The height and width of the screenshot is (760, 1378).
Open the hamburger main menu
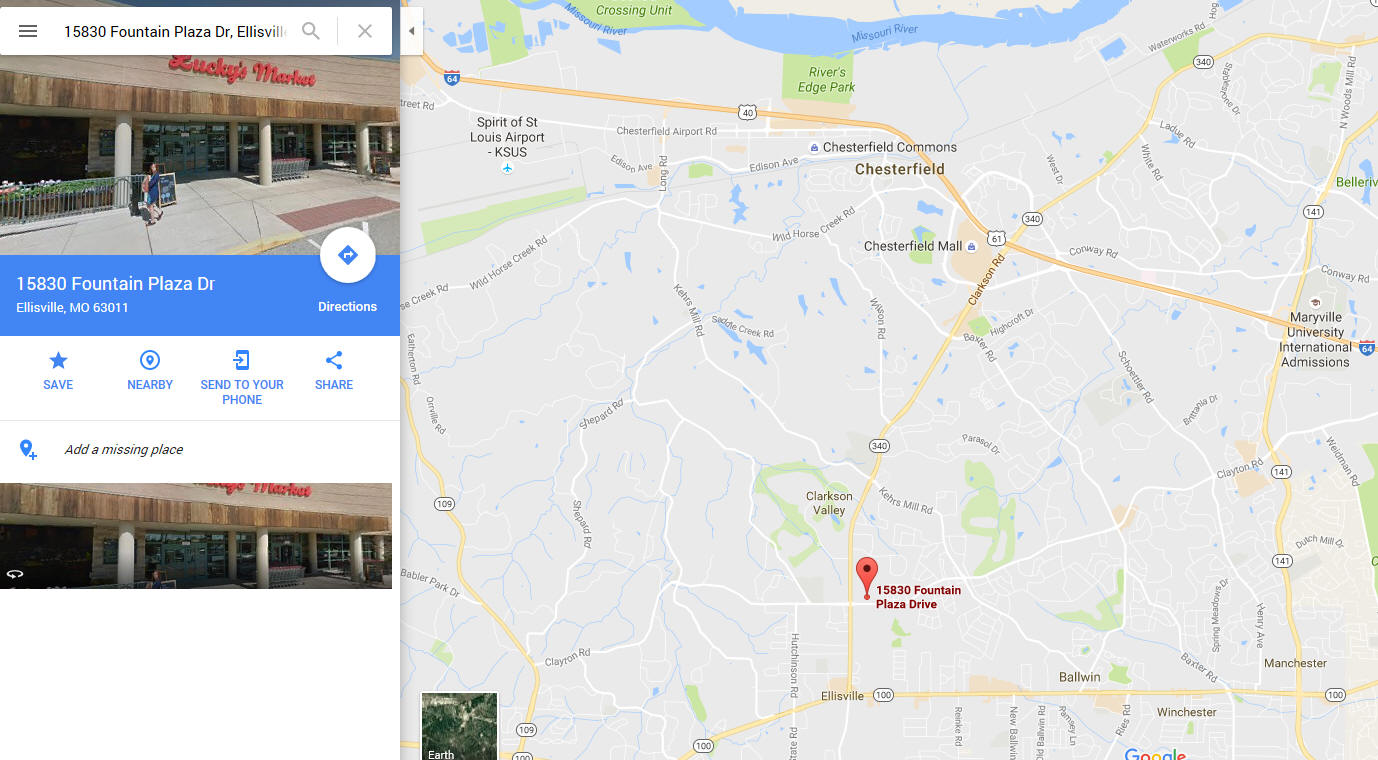28,31
